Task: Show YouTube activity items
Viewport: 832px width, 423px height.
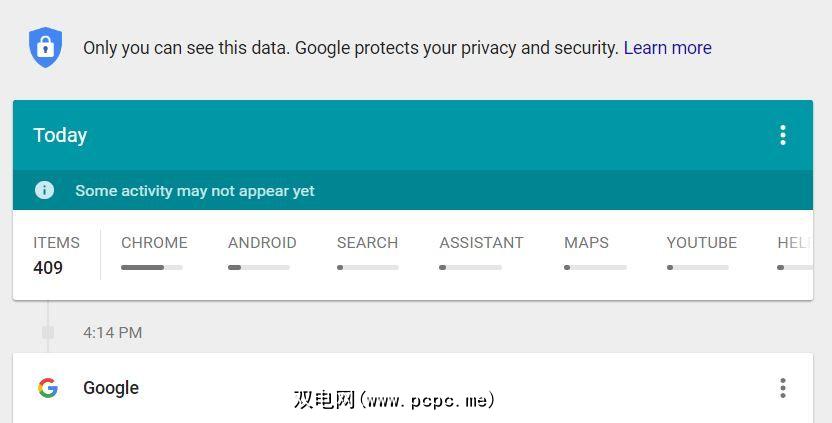Action: (701, 243)
